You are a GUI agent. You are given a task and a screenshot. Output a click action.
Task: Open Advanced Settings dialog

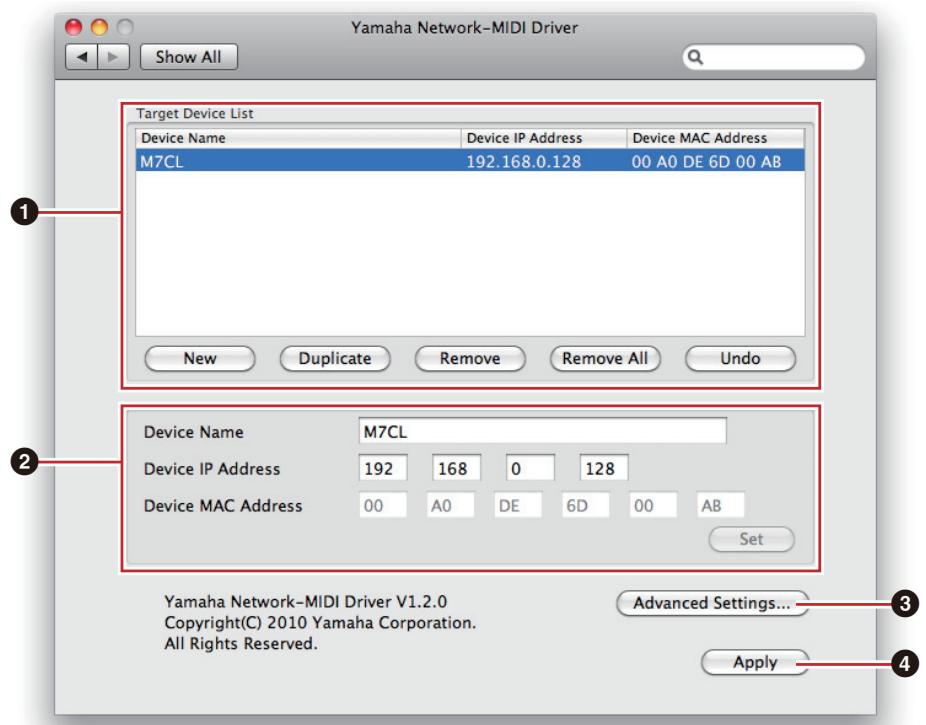712,603
